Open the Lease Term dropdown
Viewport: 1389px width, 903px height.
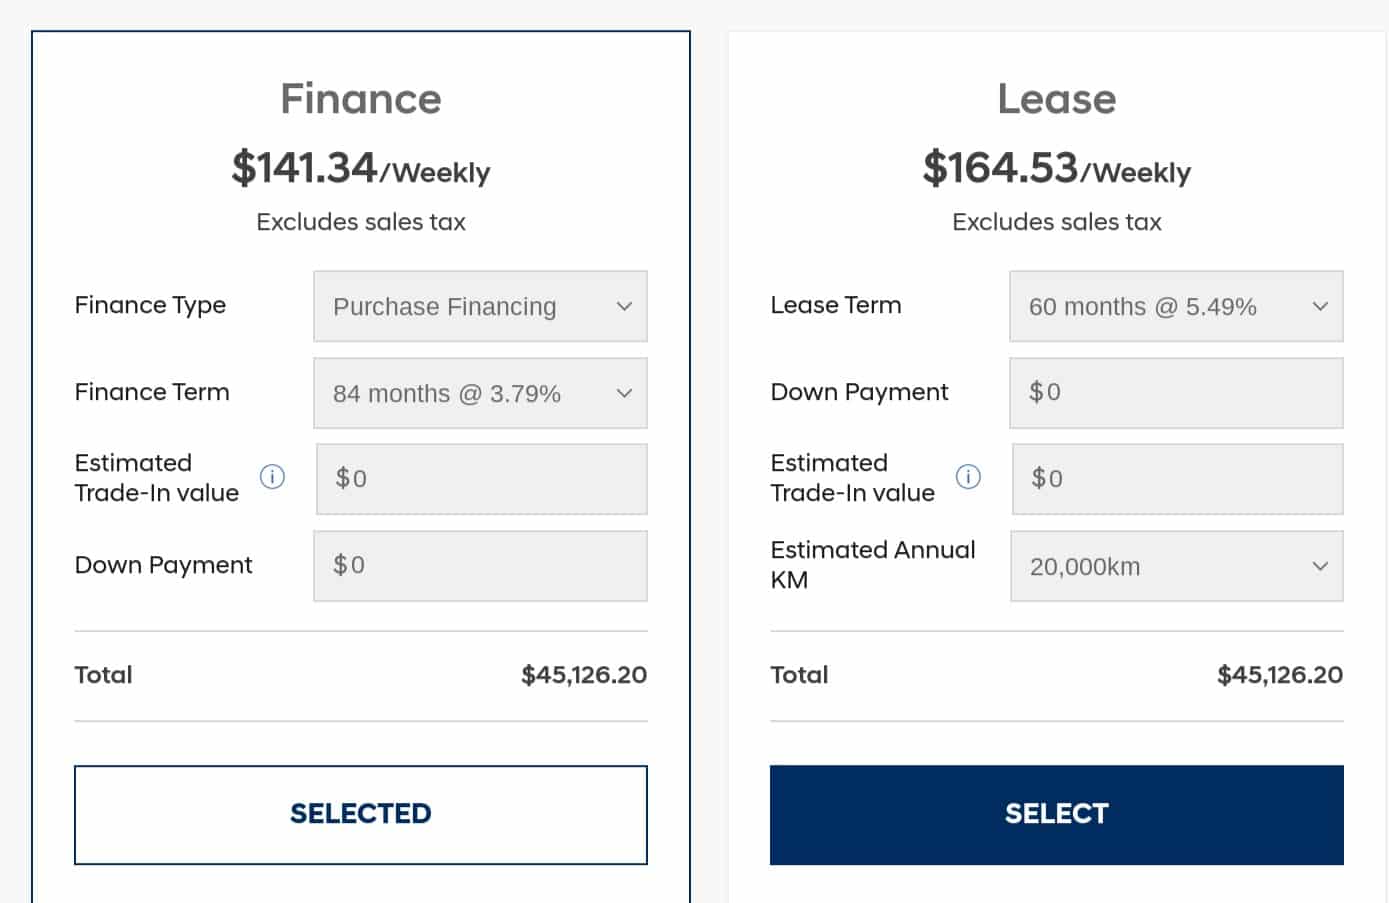coord(1176,306)
